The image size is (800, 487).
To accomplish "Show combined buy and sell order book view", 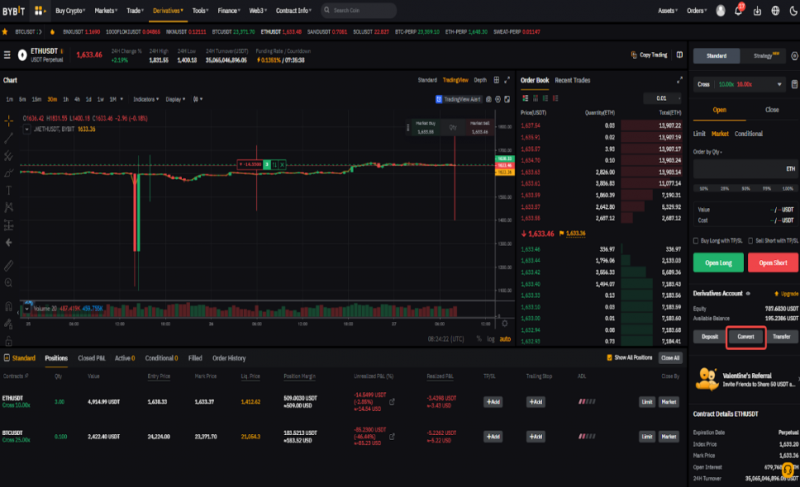I will point(525,98).
